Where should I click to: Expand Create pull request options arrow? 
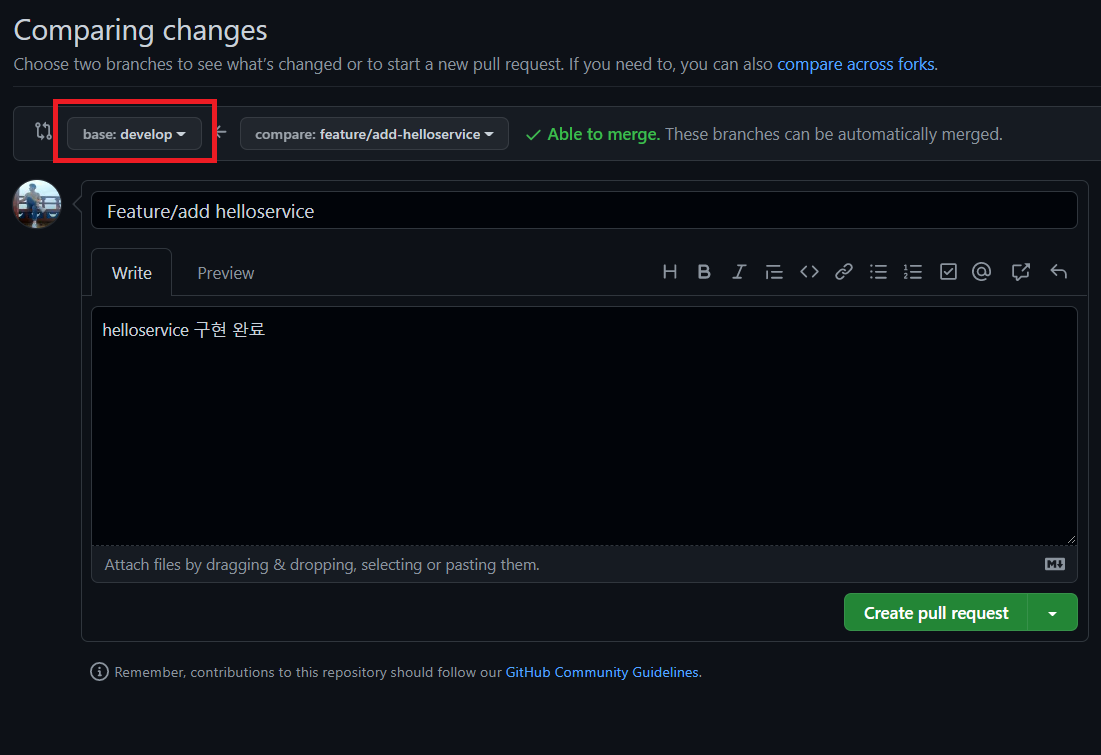click(x=1052, y=612)
